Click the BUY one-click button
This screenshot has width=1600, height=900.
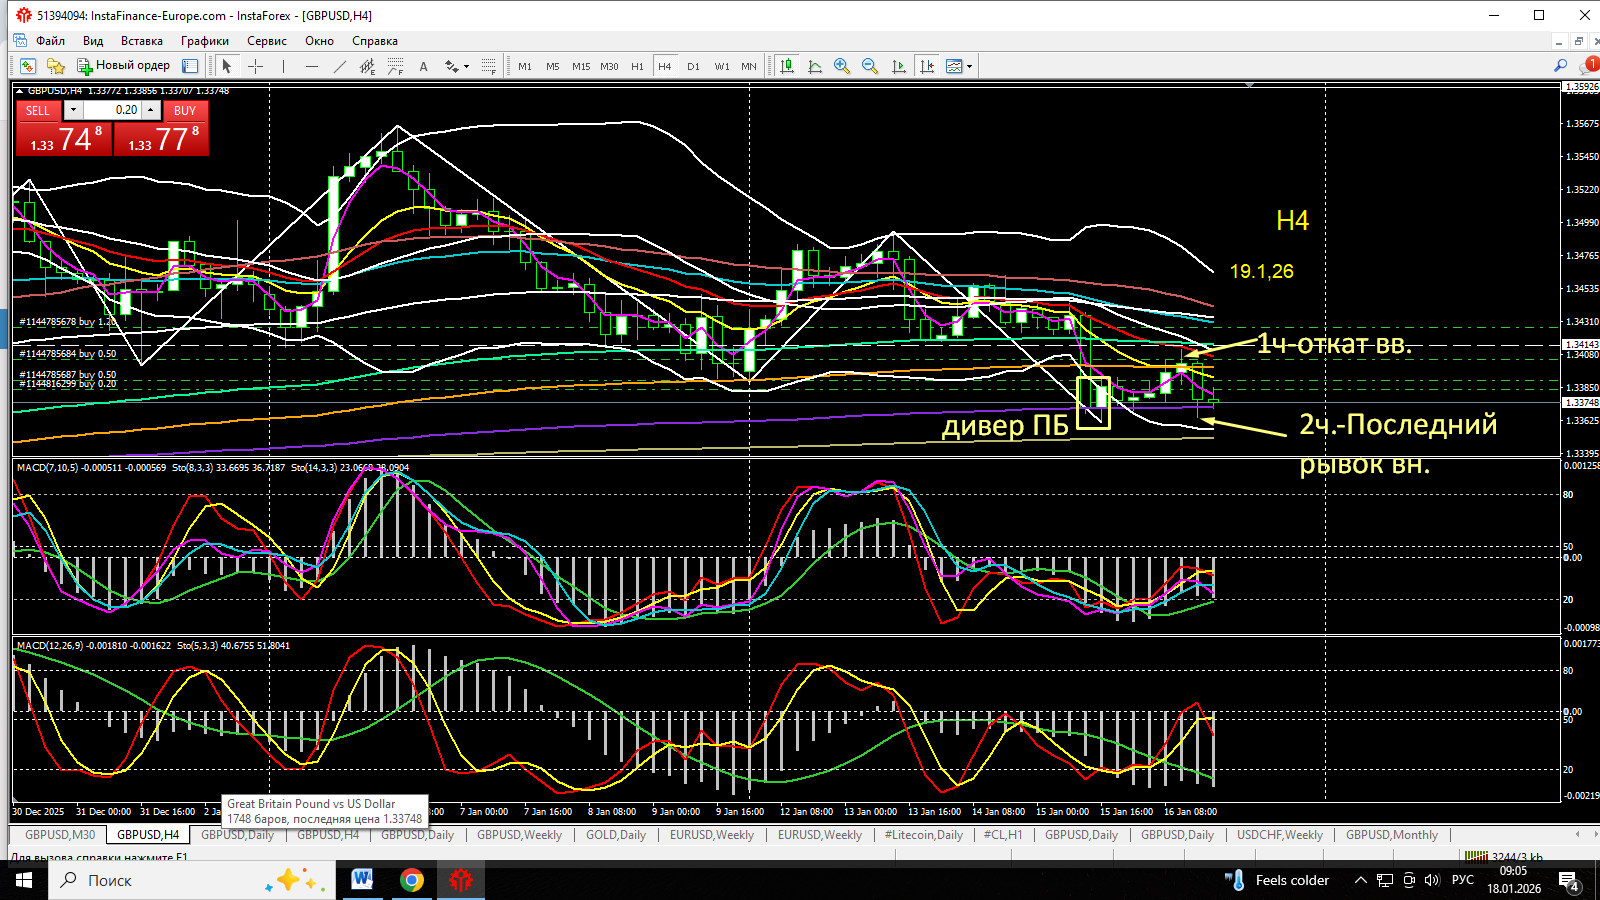[x=185, y=110]
